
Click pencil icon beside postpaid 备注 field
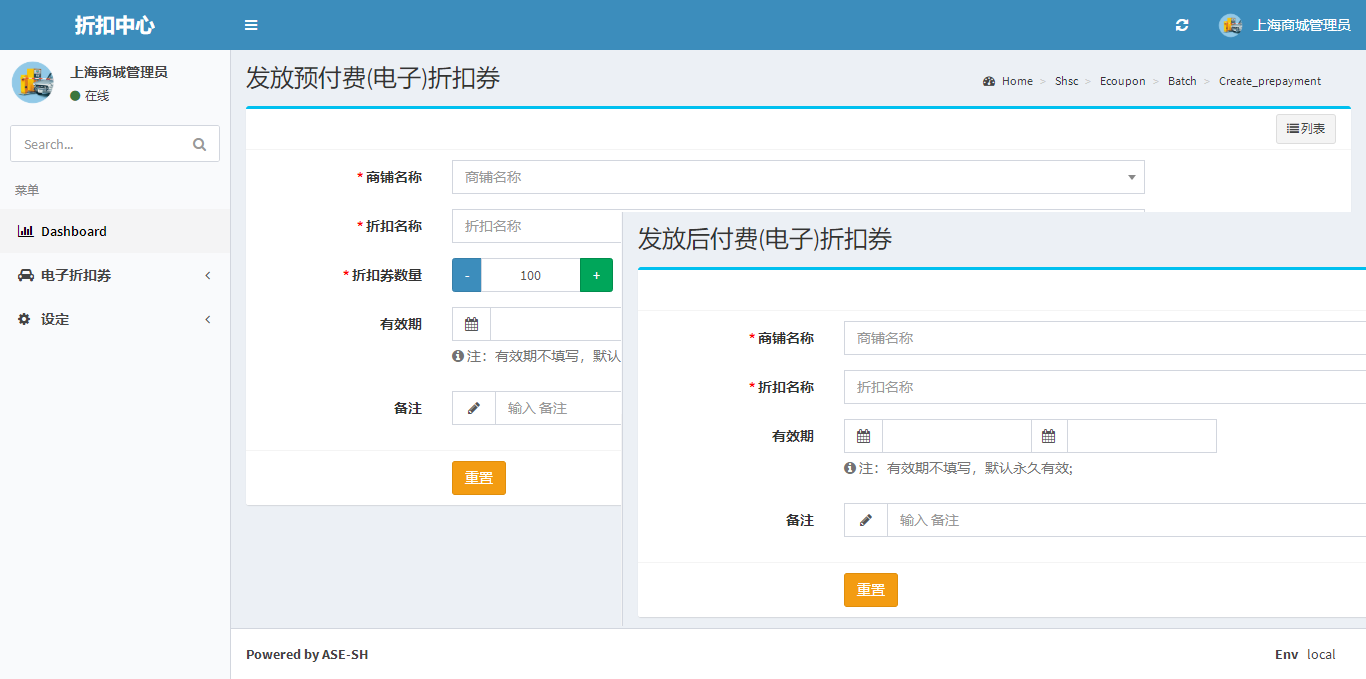[x=865, y=520]
